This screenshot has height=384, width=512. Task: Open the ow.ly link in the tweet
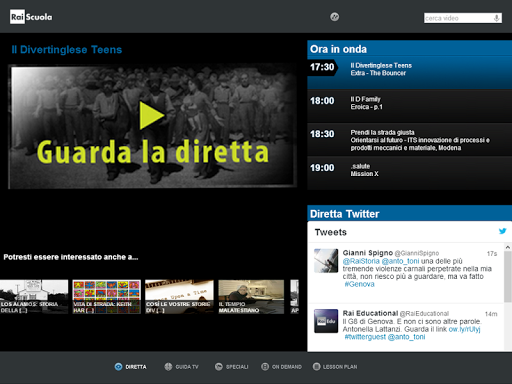click(x=464, y=329)
